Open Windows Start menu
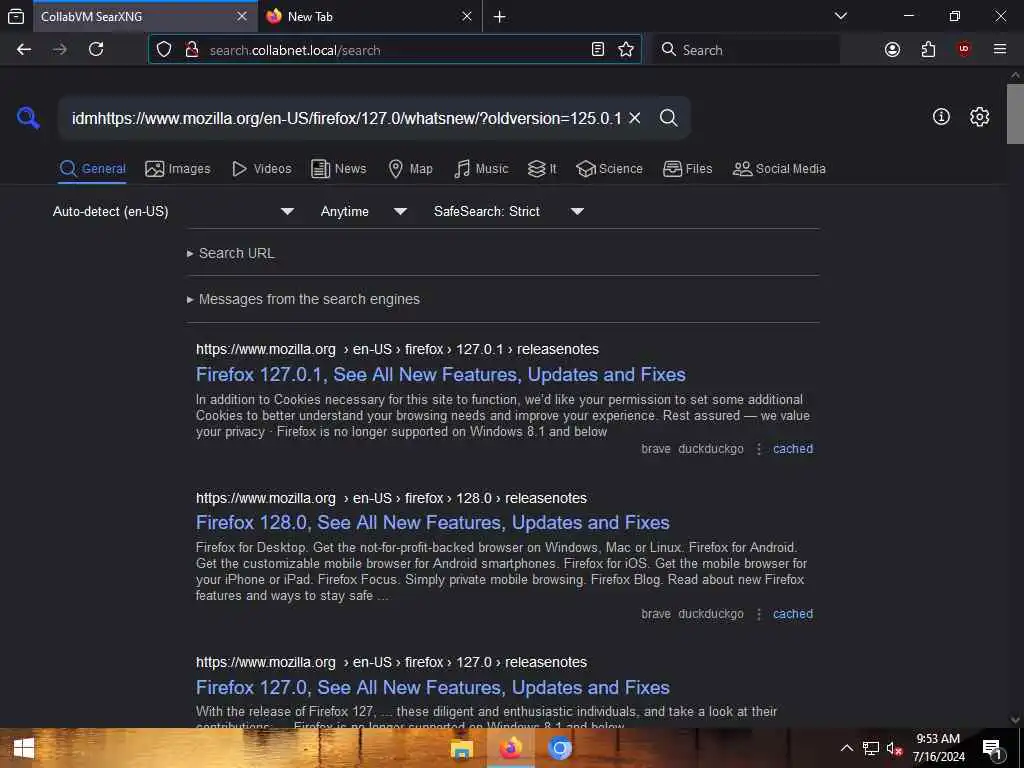The height and width of the screenshot is (768, 1024). (23, 748)
